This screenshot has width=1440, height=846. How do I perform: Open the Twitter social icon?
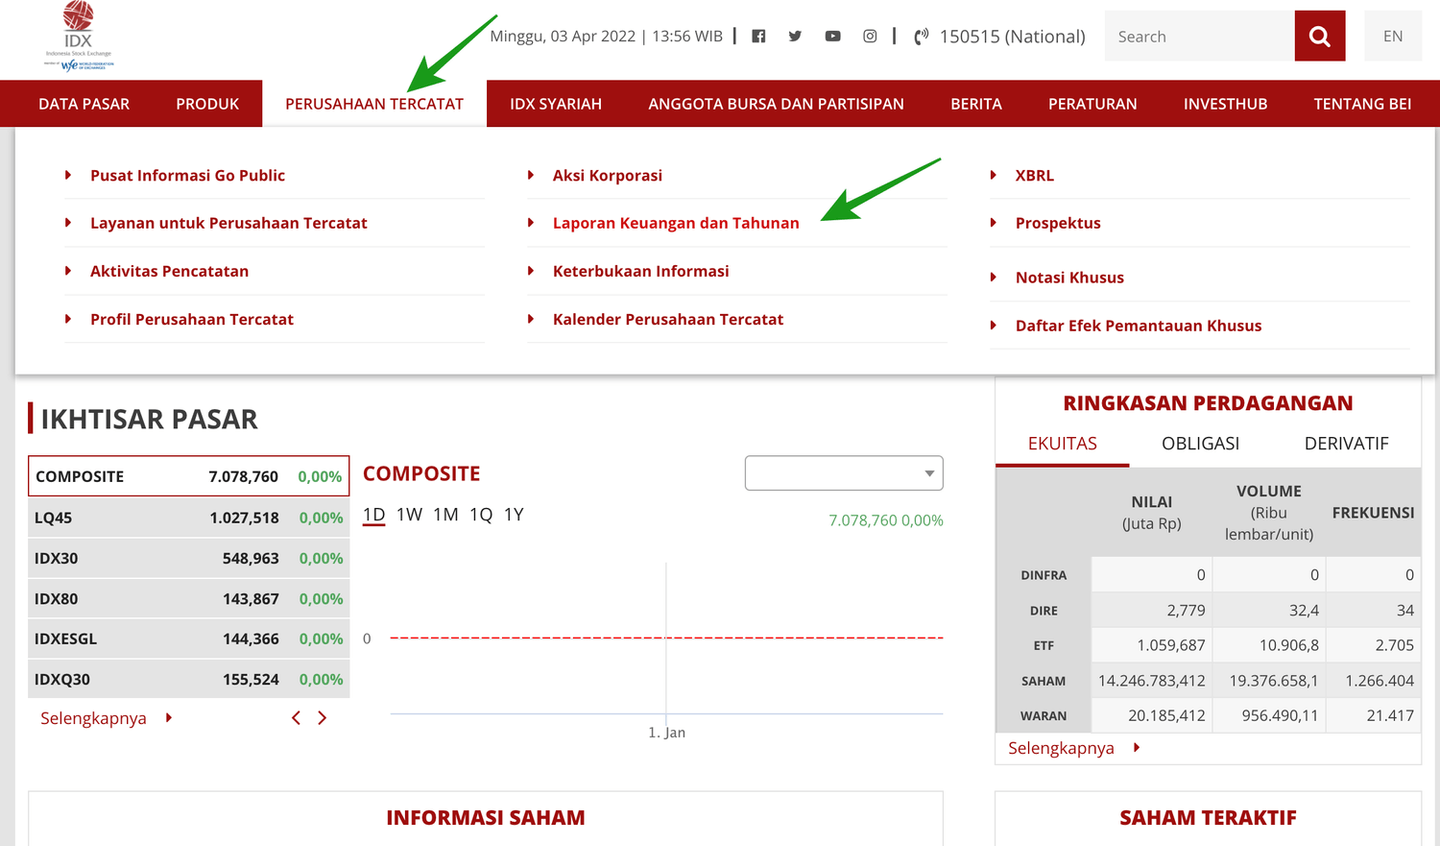(795, 36)
